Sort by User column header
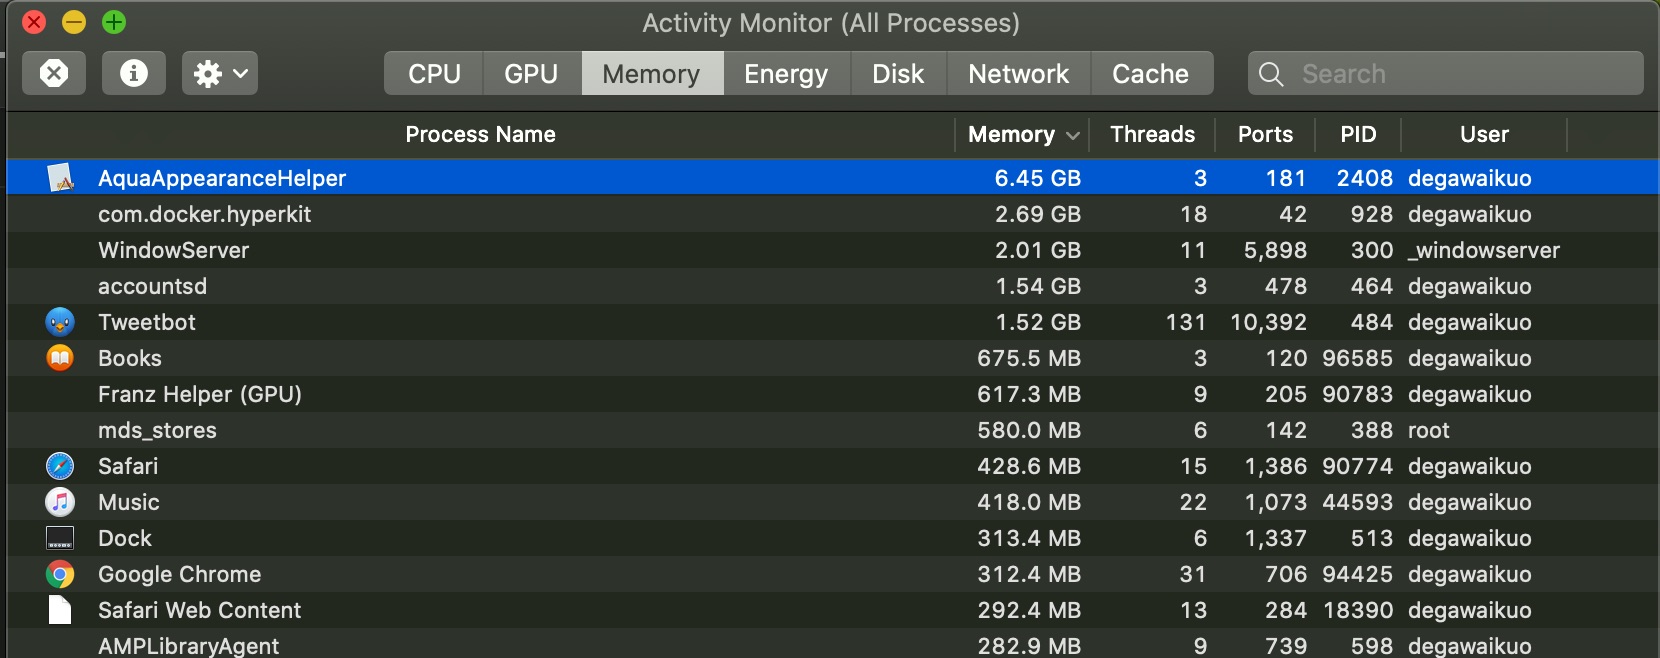1660x658 pixels. pos(1484,134)
